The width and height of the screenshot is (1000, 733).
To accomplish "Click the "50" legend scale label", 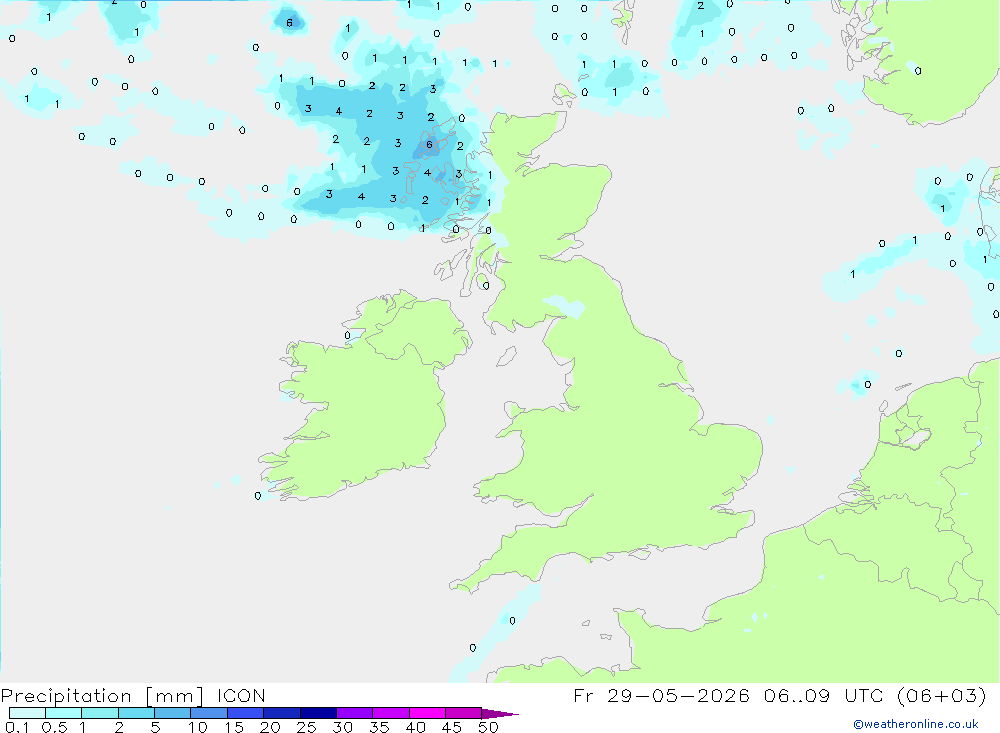I will point(488,727).
